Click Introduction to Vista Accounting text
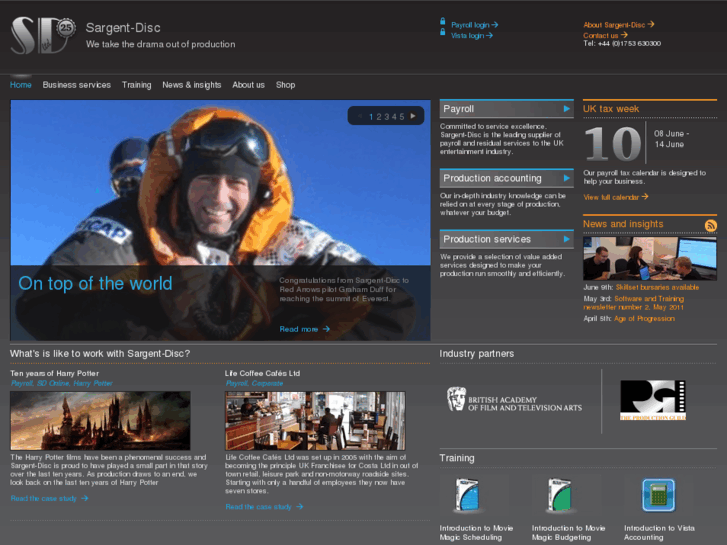 click(x=659, y=532)
